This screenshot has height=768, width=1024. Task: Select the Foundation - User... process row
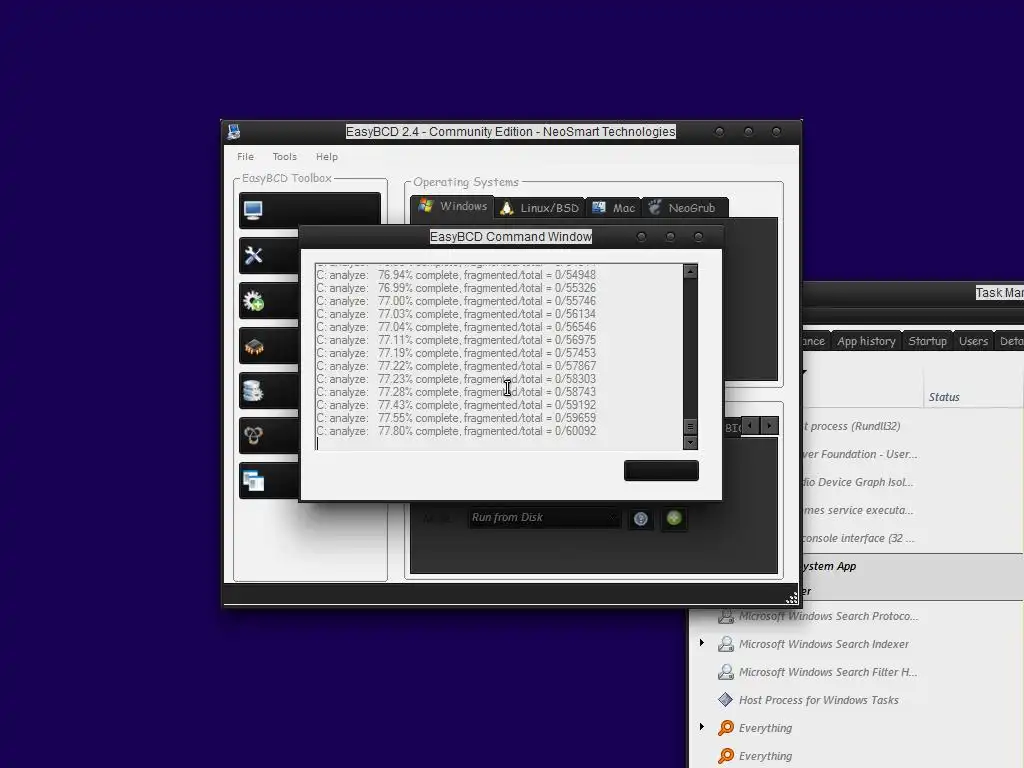point(913,454)
